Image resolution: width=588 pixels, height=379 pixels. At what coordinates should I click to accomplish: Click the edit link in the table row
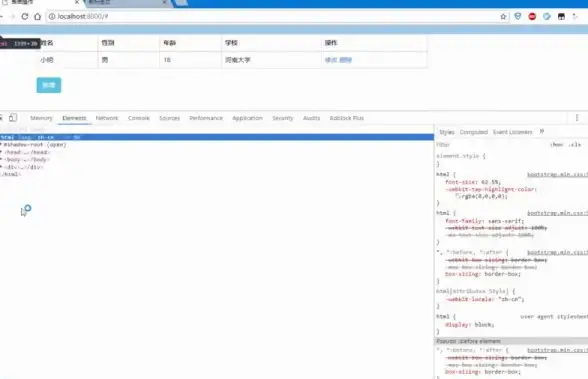331,60
